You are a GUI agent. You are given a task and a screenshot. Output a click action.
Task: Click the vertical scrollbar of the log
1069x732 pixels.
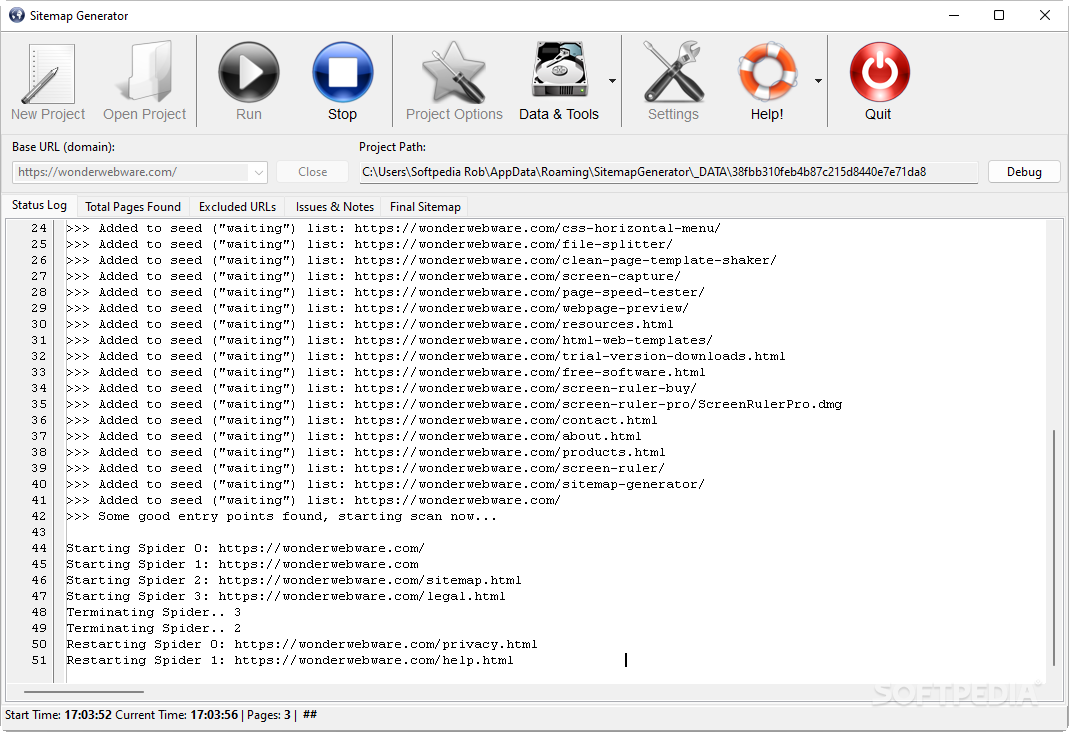point(1054,547)
